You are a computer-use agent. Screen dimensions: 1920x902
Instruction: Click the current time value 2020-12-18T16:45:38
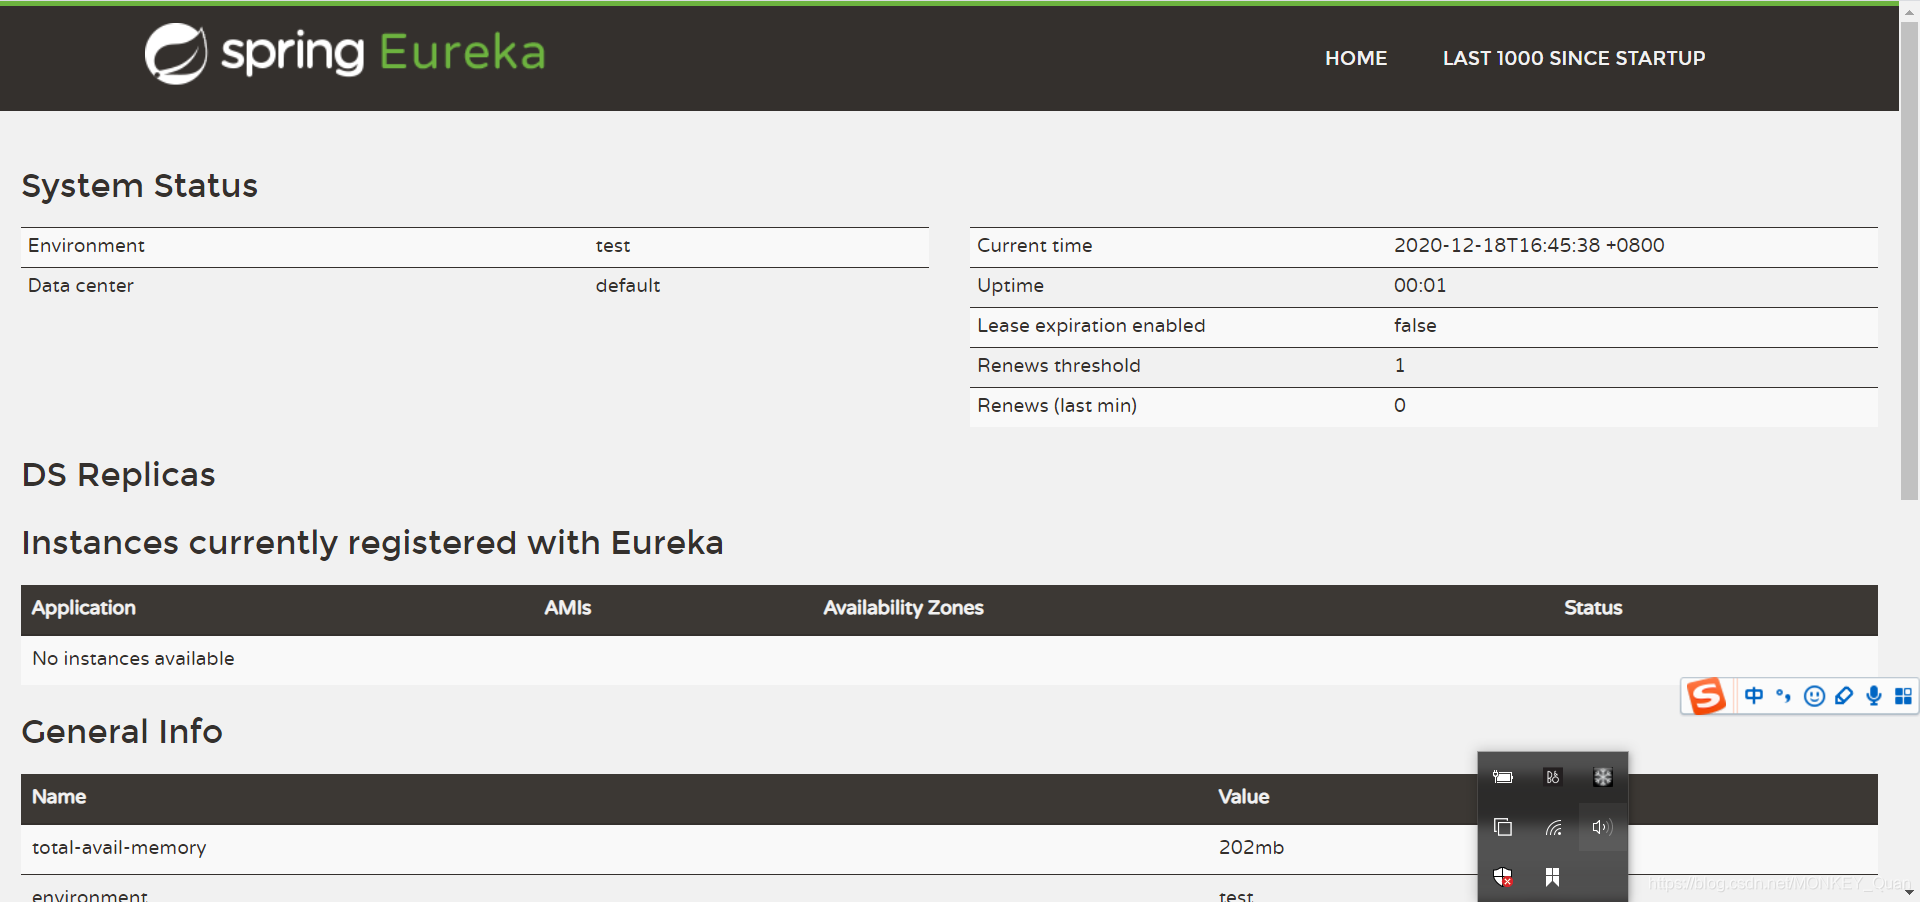[x=1529, y=245]
